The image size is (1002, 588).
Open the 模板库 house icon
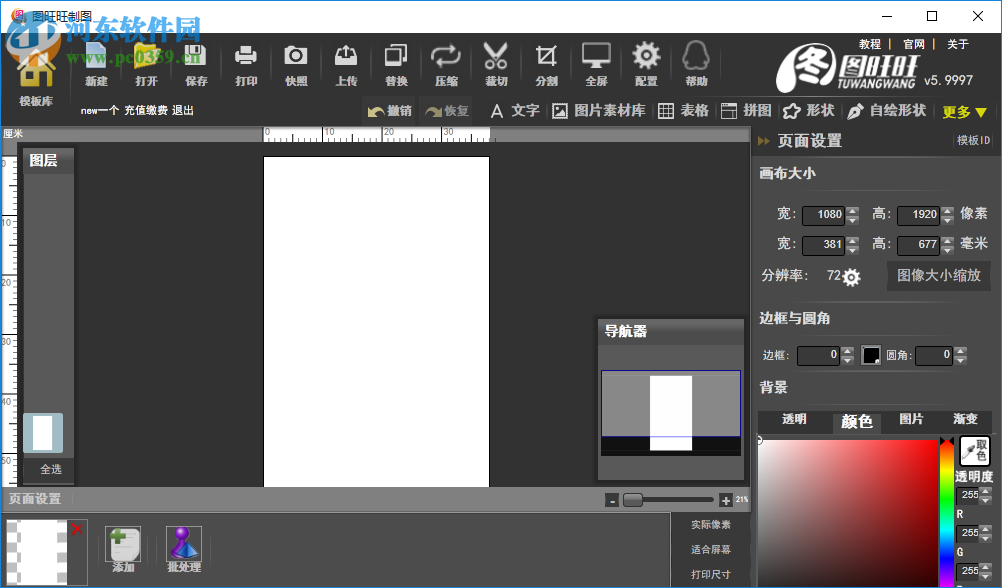tap(36, 70)
